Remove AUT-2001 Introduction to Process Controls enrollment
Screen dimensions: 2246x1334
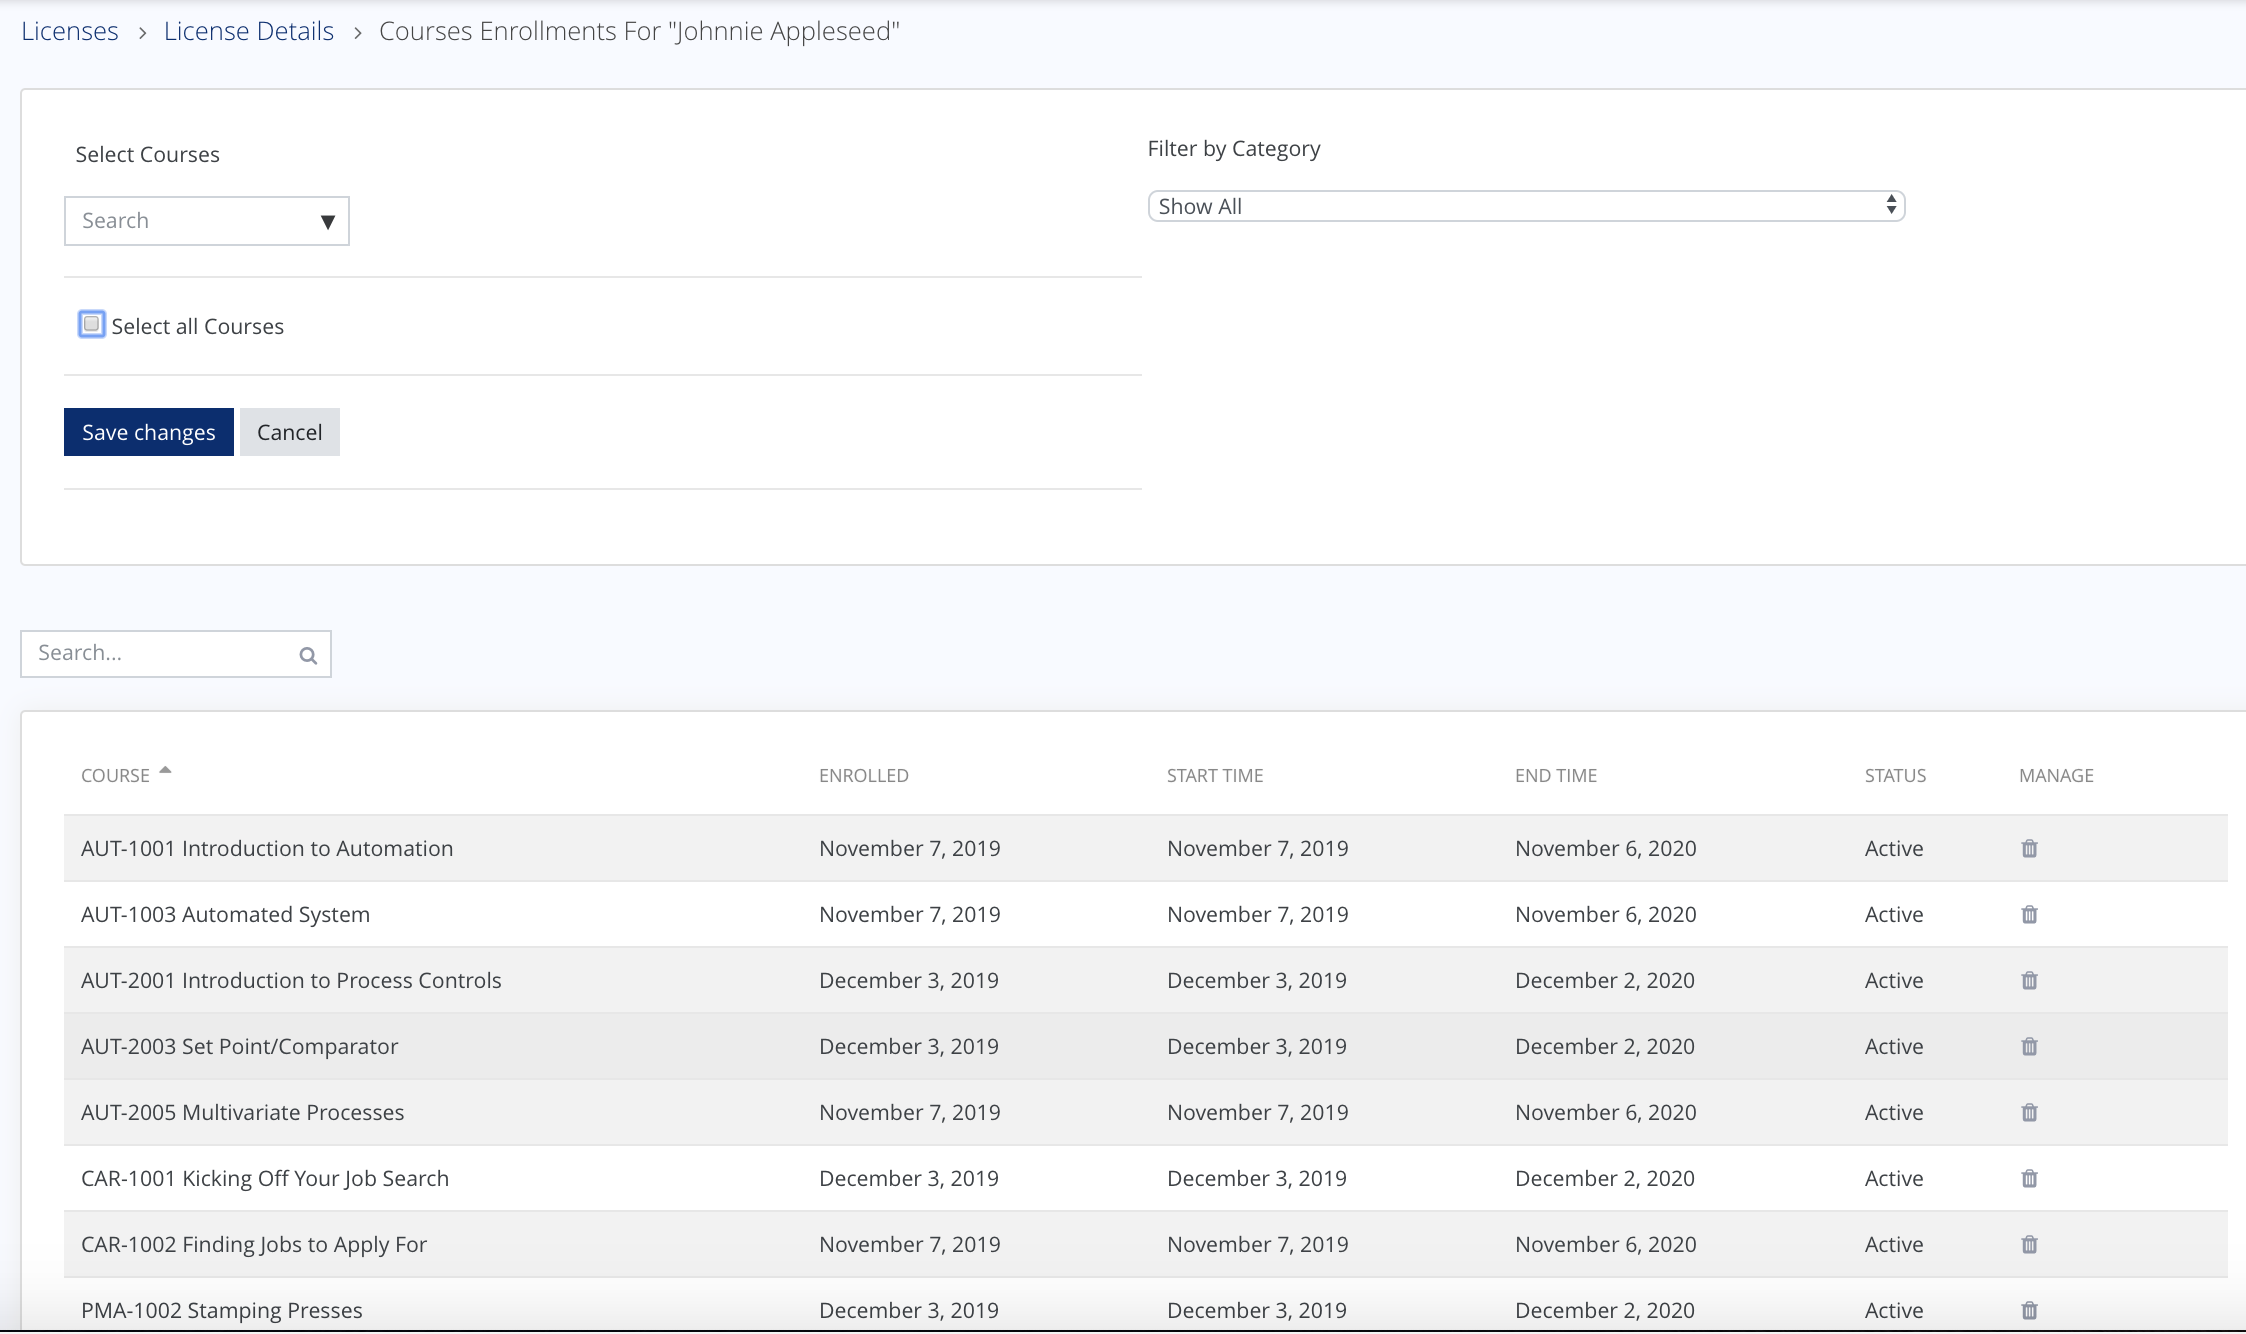point(2029,980)
